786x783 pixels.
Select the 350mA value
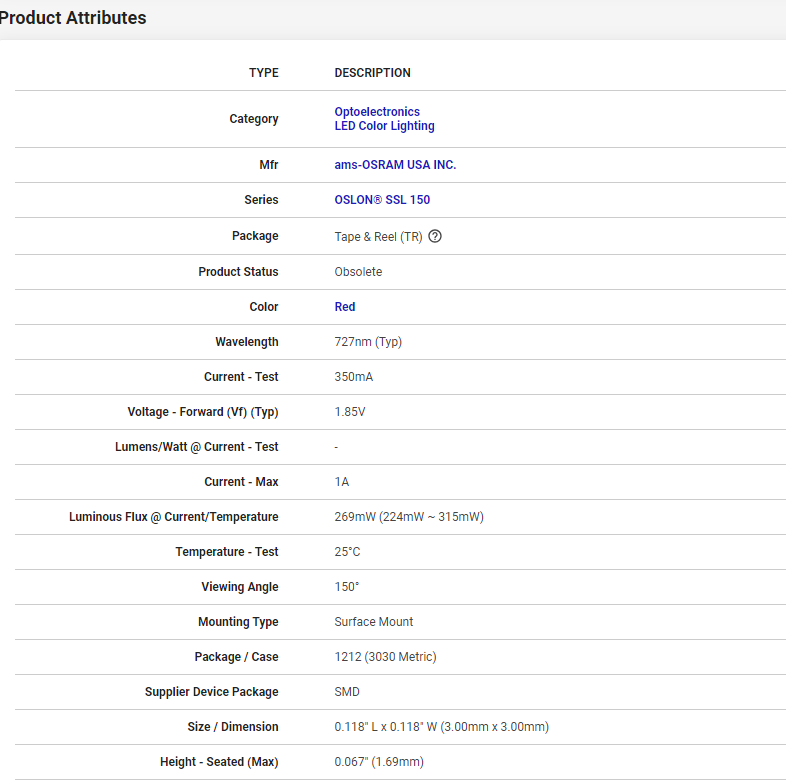click(353, 377)
